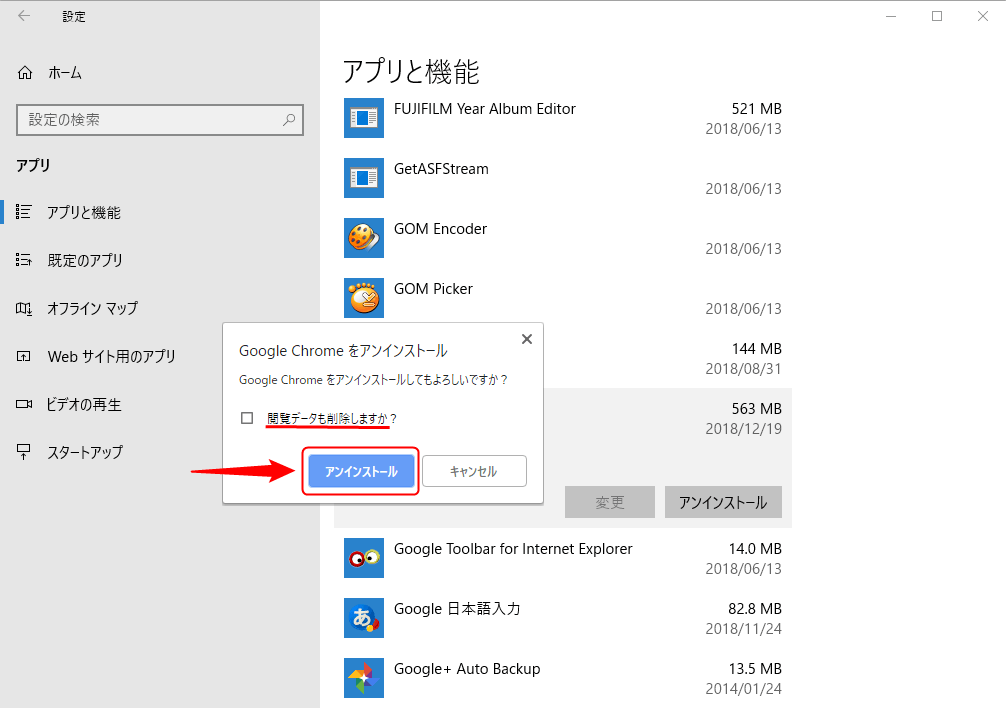The image size is (1006, 708).
Task: Select the スタートアップ sidebar icon
Action: pyautogui.click(x=24, y=452)
